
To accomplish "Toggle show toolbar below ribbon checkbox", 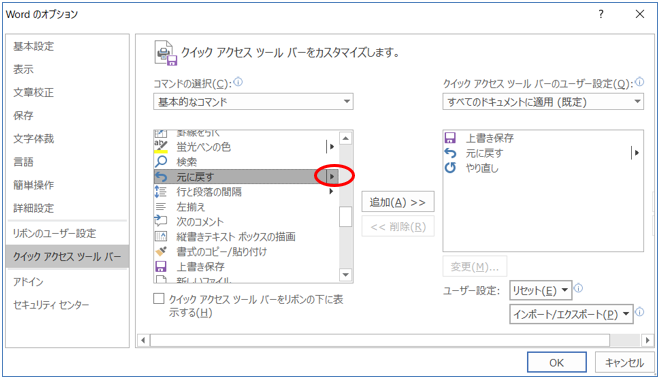I will [x=159, y=299].
